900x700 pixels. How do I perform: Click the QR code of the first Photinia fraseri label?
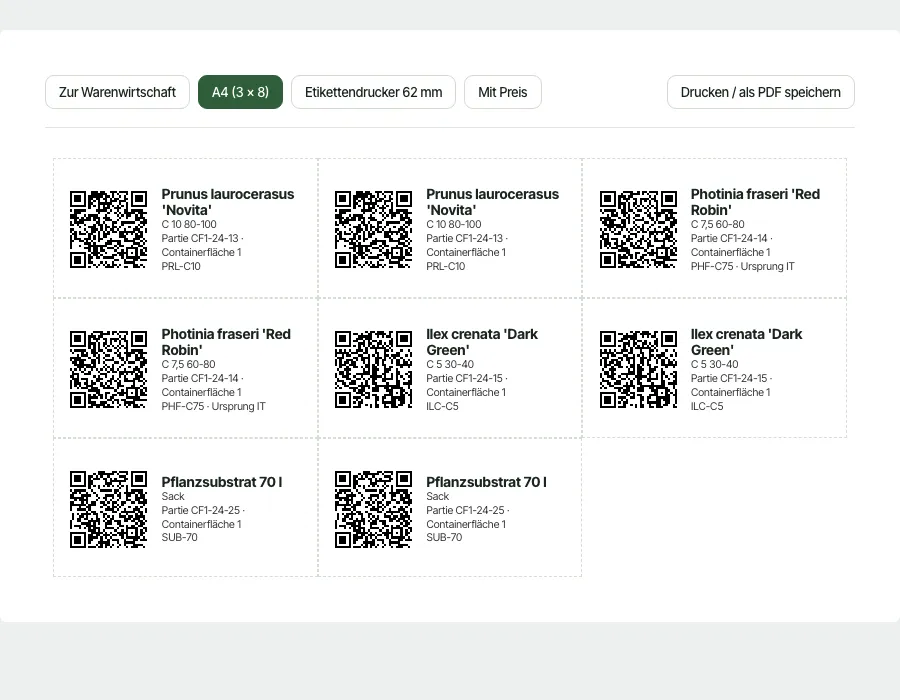[x=638, y=230]
